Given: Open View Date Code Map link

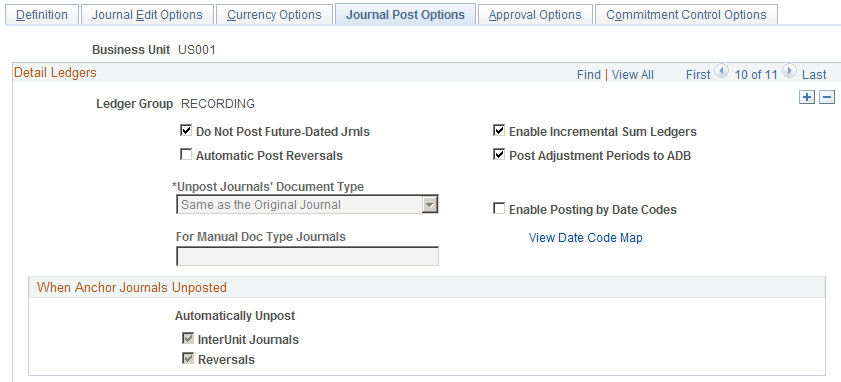Looking at the screenshot, I should coord(586,238).
